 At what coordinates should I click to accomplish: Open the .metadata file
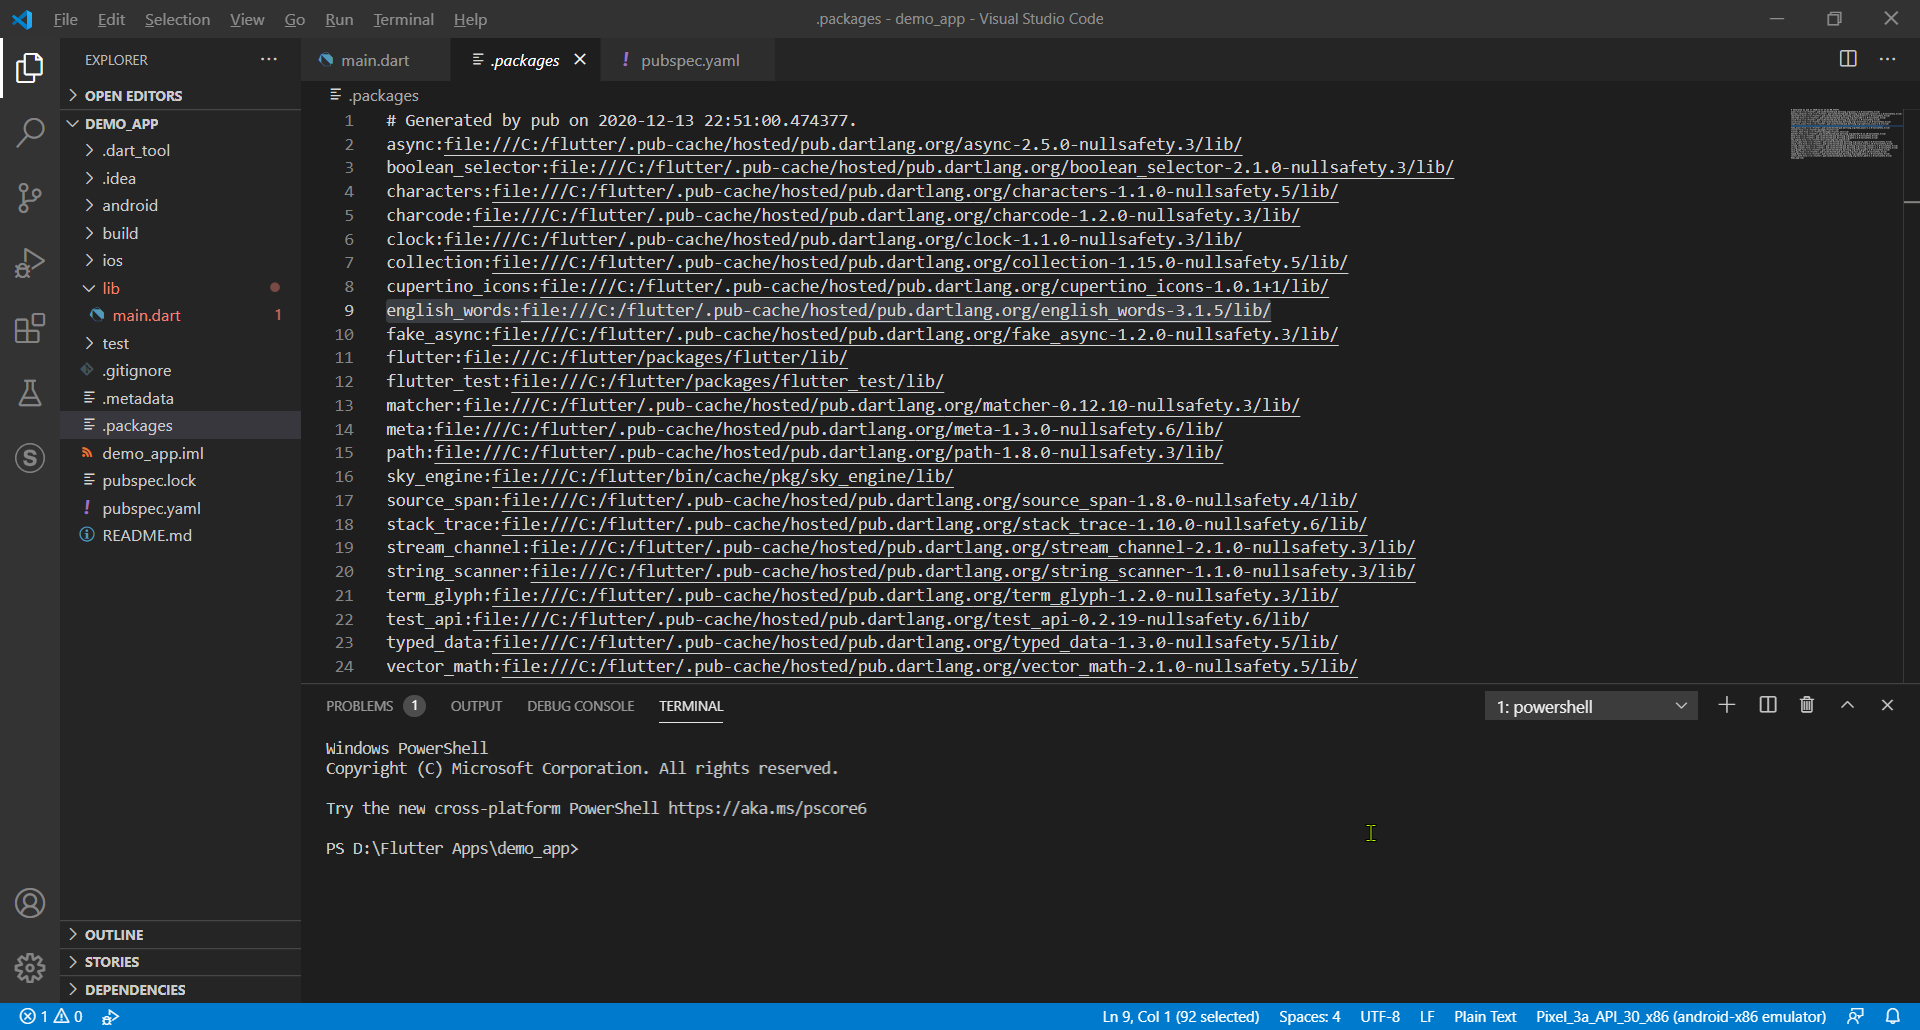[180, 398]
